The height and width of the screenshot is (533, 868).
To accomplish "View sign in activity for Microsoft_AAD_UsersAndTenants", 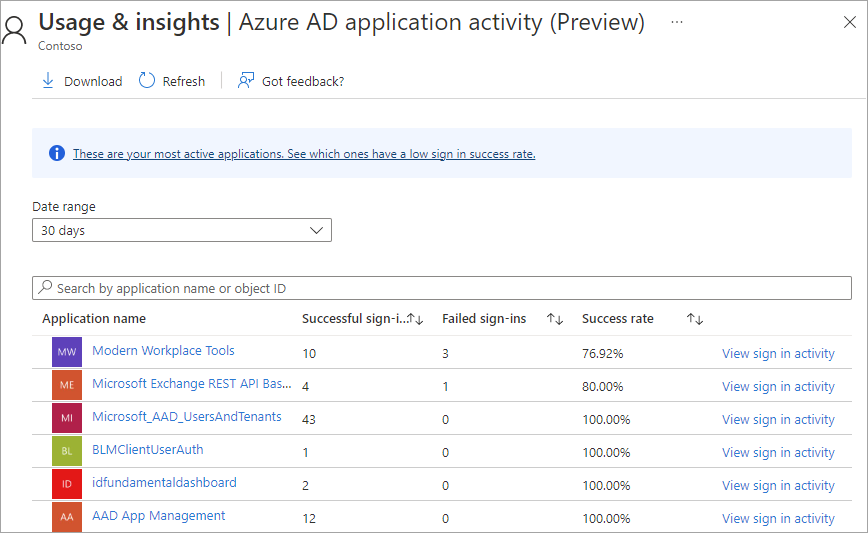I will tap(778, 420).
